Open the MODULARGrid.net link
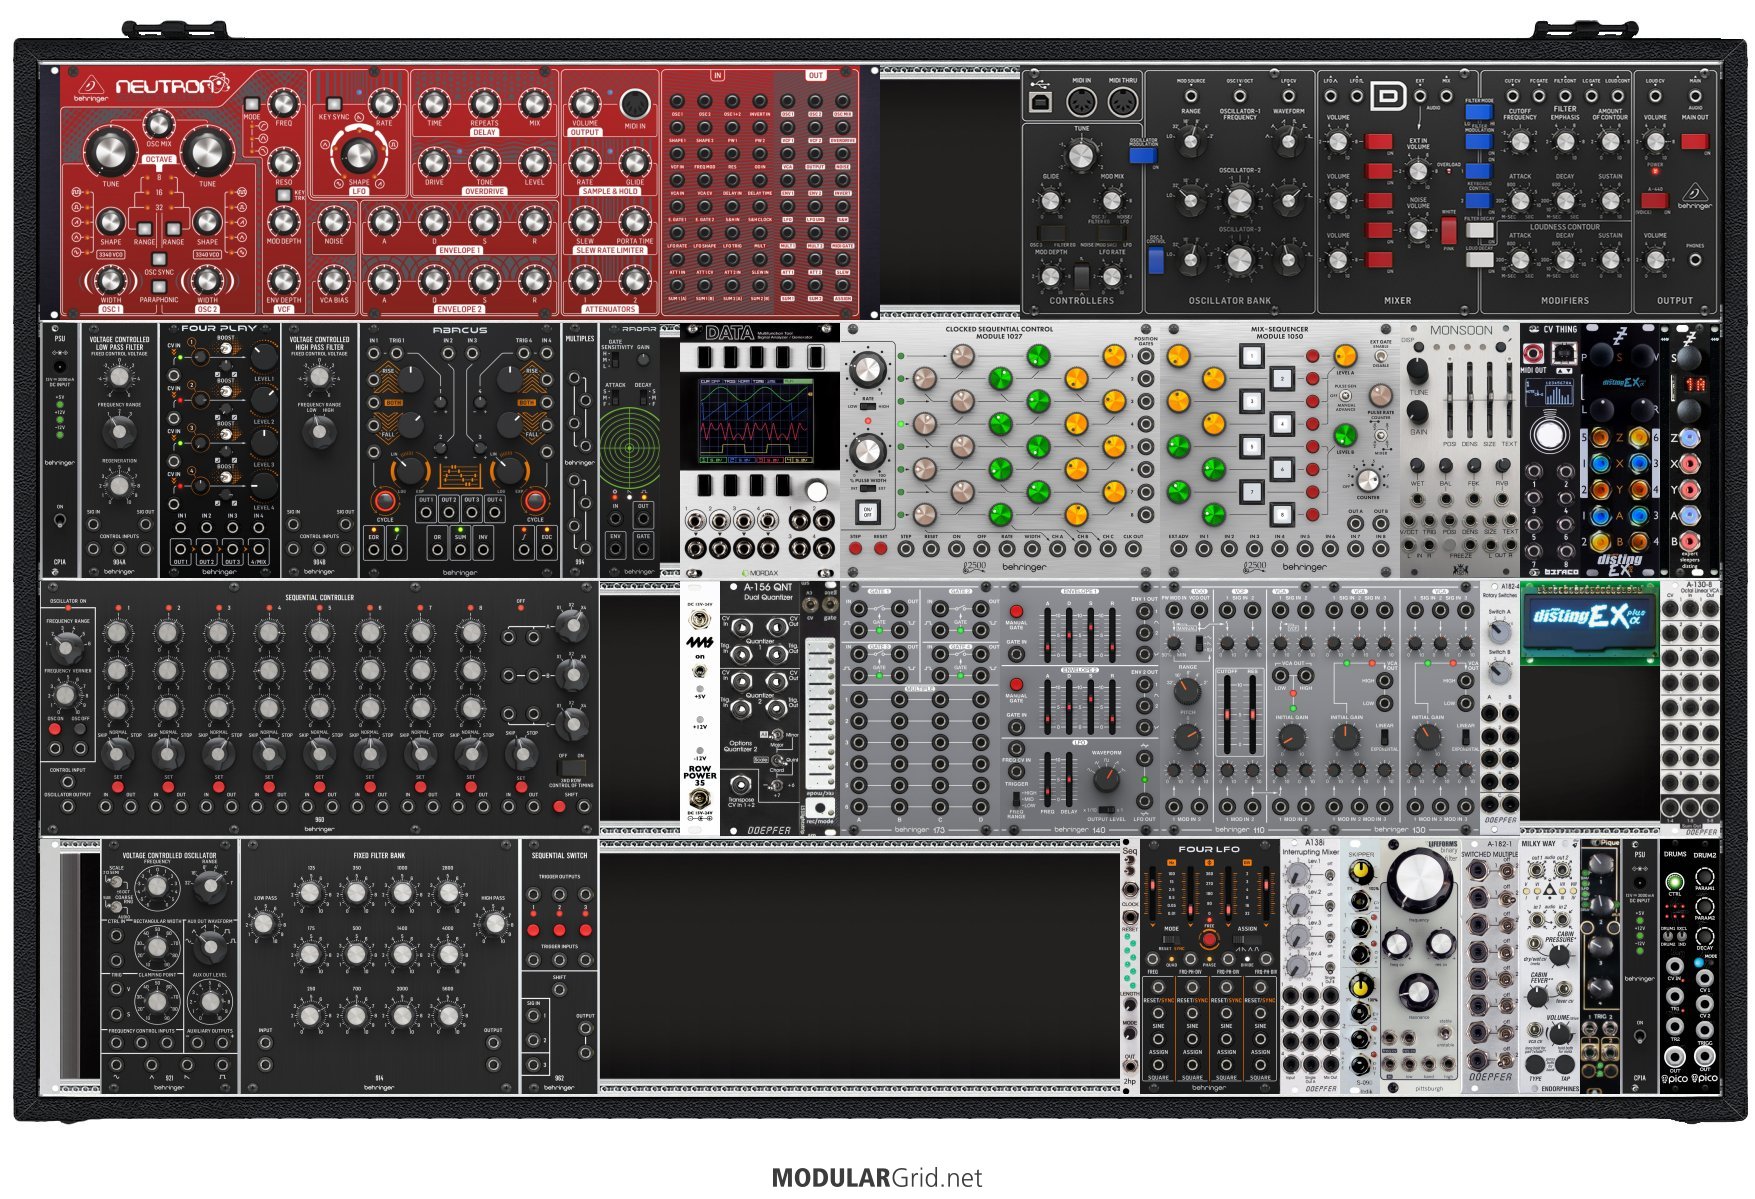This screenshot has height=1199, width=1755. point(877,1178)
